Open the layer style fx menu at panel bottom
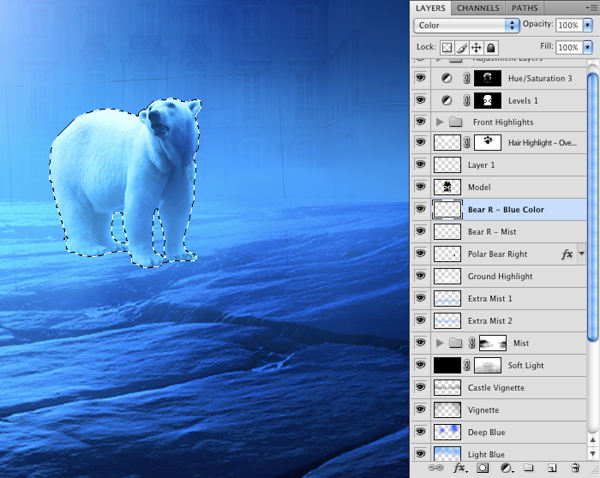Viewport: 600px width, 478px height. click(460, 468)
